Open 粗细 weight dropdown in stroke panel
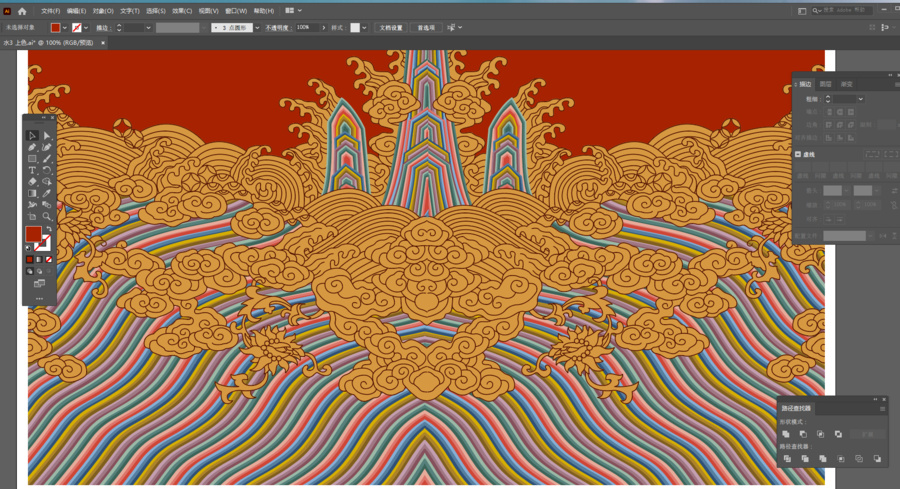This screenshot has height=489, width=900. point(860,99)
